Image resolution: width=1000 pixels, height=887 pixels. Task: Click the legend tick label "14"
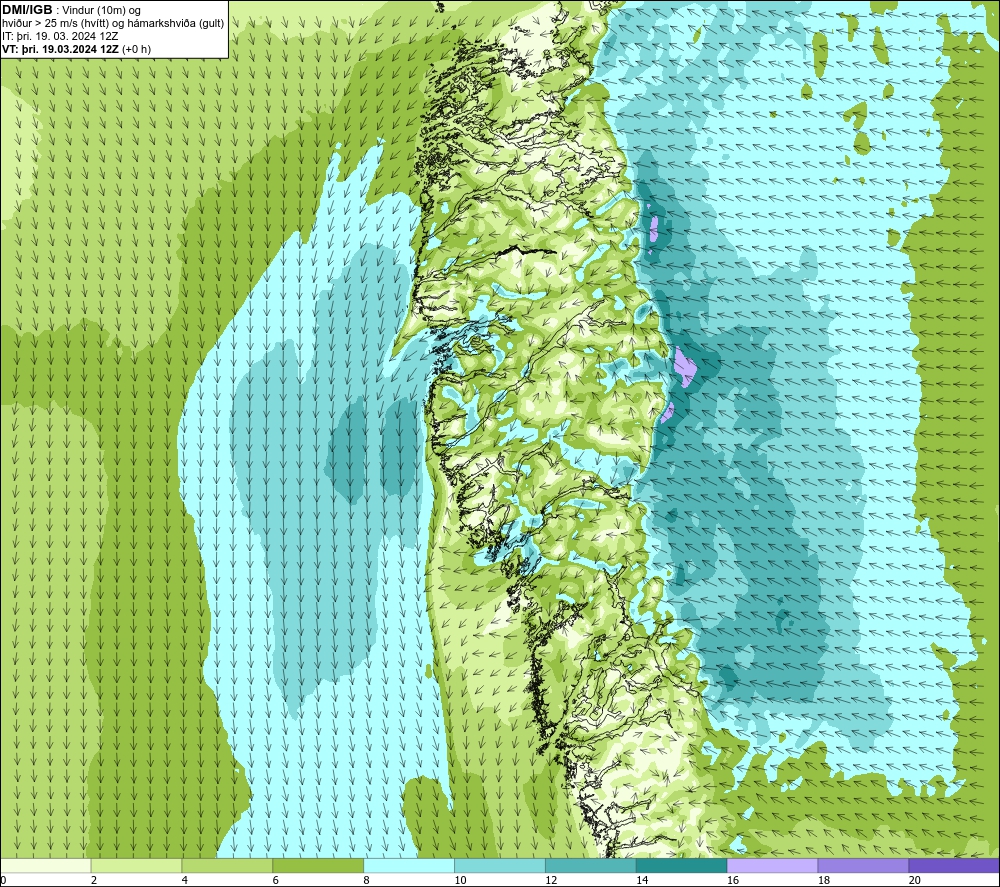click(x=642, y=880)
